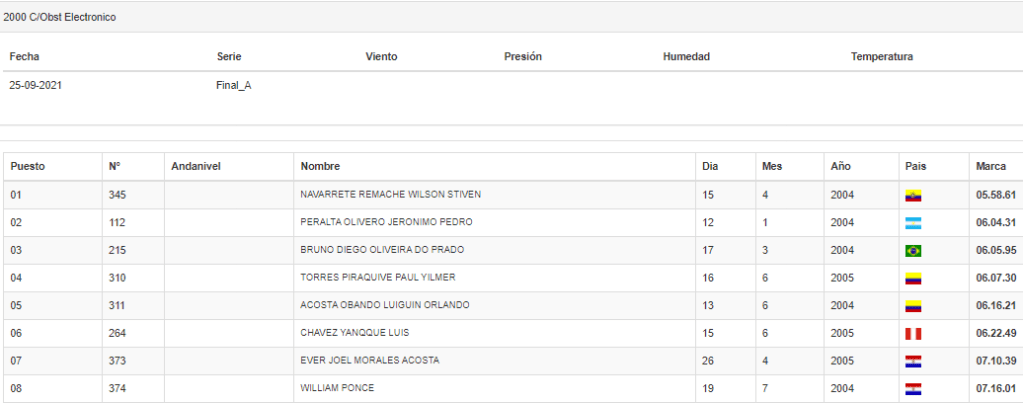
Task: Click the Paraguay flag for Ever Joel Morales
Action: tap(912, 361)
